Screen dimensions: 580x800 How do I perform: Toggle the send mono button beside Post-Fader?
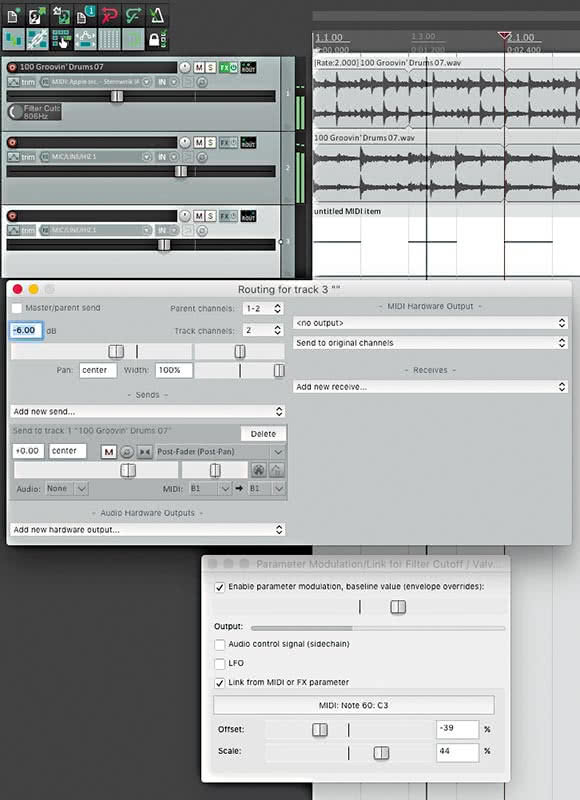click(x=145, y=452)
